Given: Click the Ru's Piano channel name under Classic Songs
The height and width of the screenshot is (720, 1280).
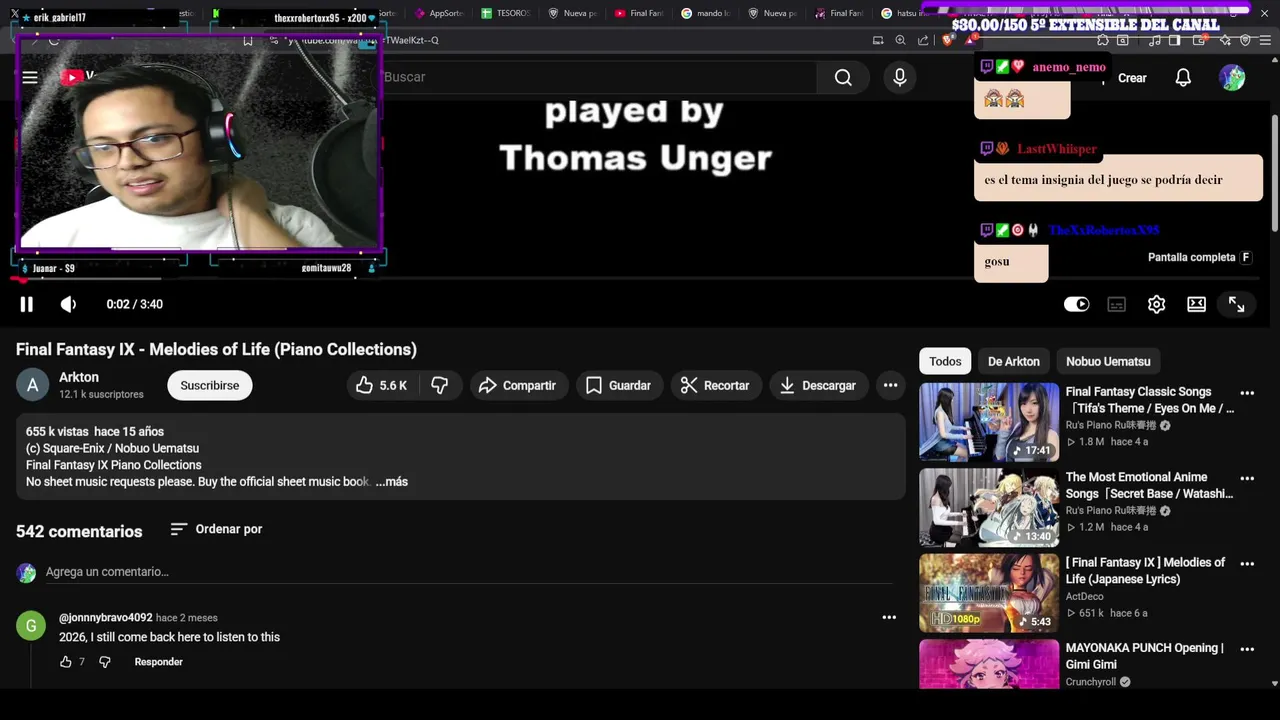Looking at the screenshot, I should [x=1110, y=425].
